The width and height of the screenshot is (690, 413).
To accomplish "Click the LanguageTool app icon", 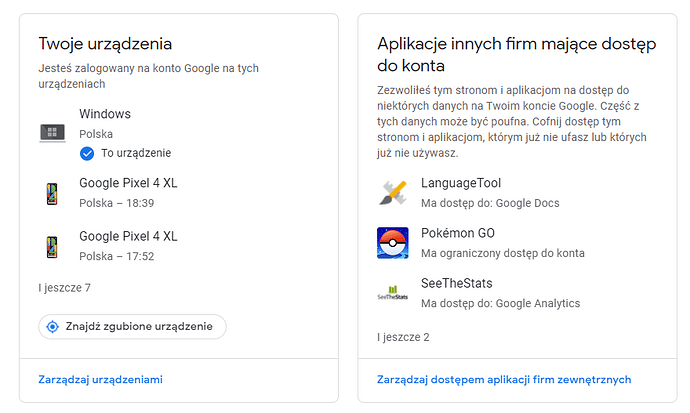I will click(x=392, y=193).
